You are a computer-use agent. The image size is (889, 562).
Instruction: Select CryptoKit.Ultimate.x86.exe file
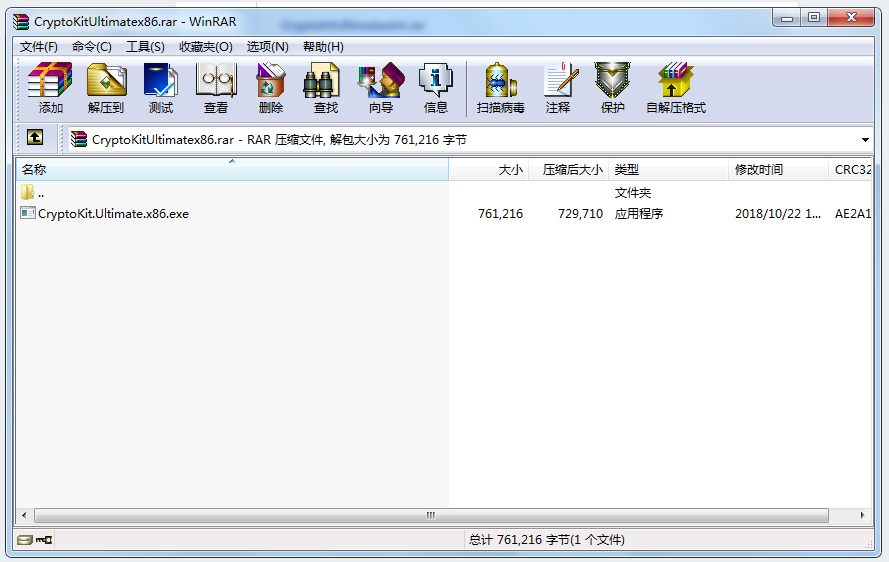[112, 213]
